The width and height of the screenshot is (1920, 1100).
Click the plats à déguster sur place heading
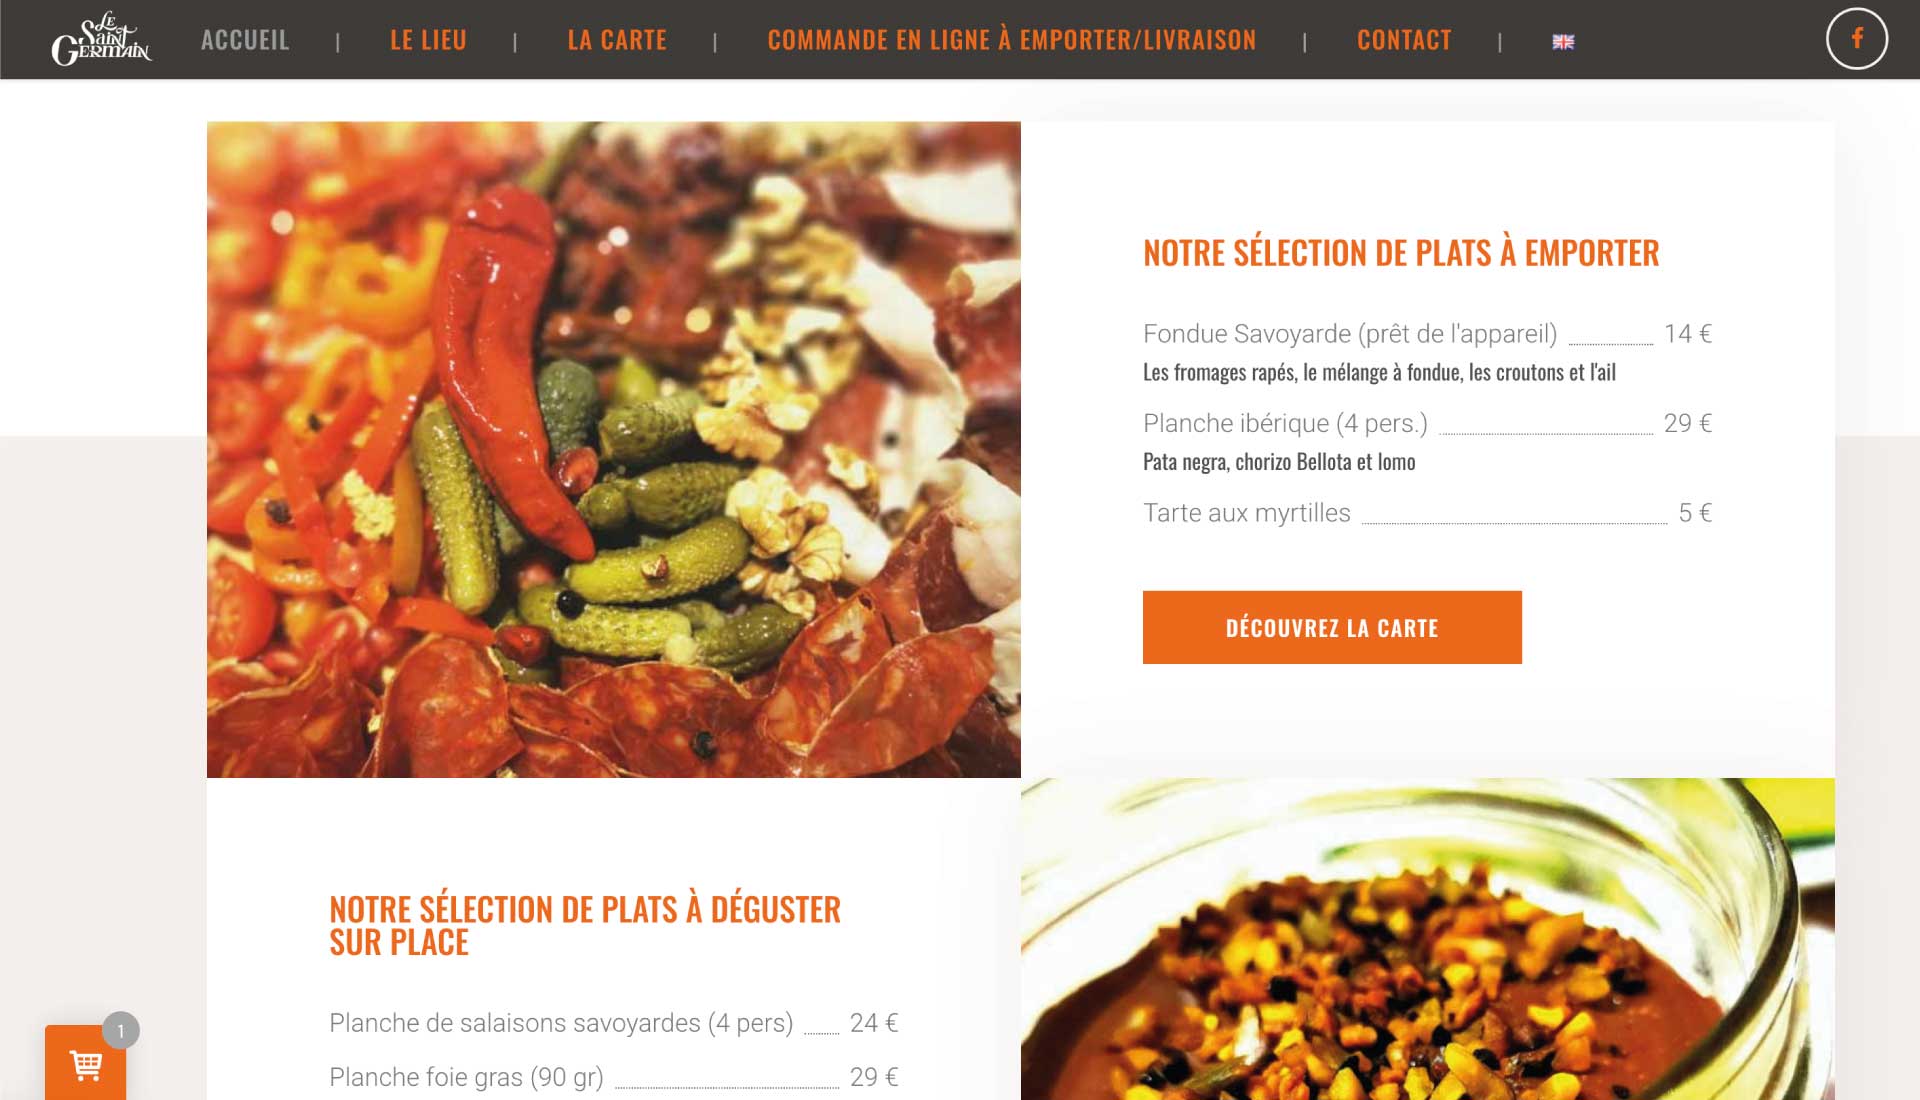click(x=585, y=925)
